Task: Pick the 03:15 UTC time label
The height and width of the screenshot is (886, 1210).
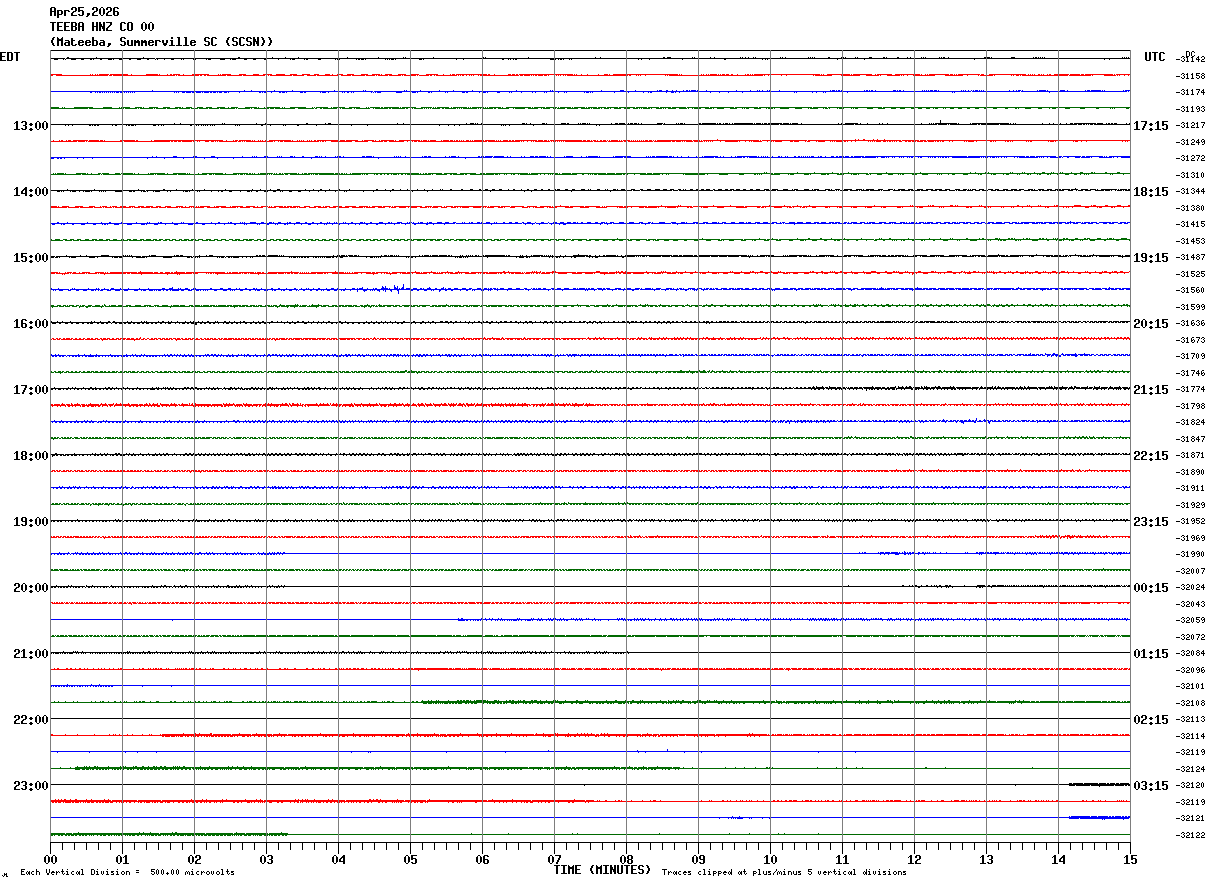Action: pyautogui.click(x=1151, y=786)
